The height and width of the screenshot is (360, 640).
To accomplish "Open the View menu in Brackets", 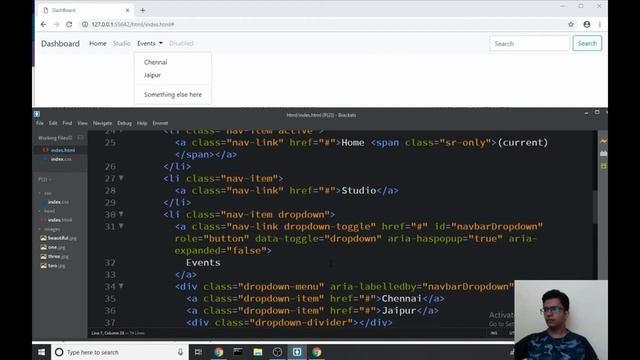I will click(x=82, y=123).
